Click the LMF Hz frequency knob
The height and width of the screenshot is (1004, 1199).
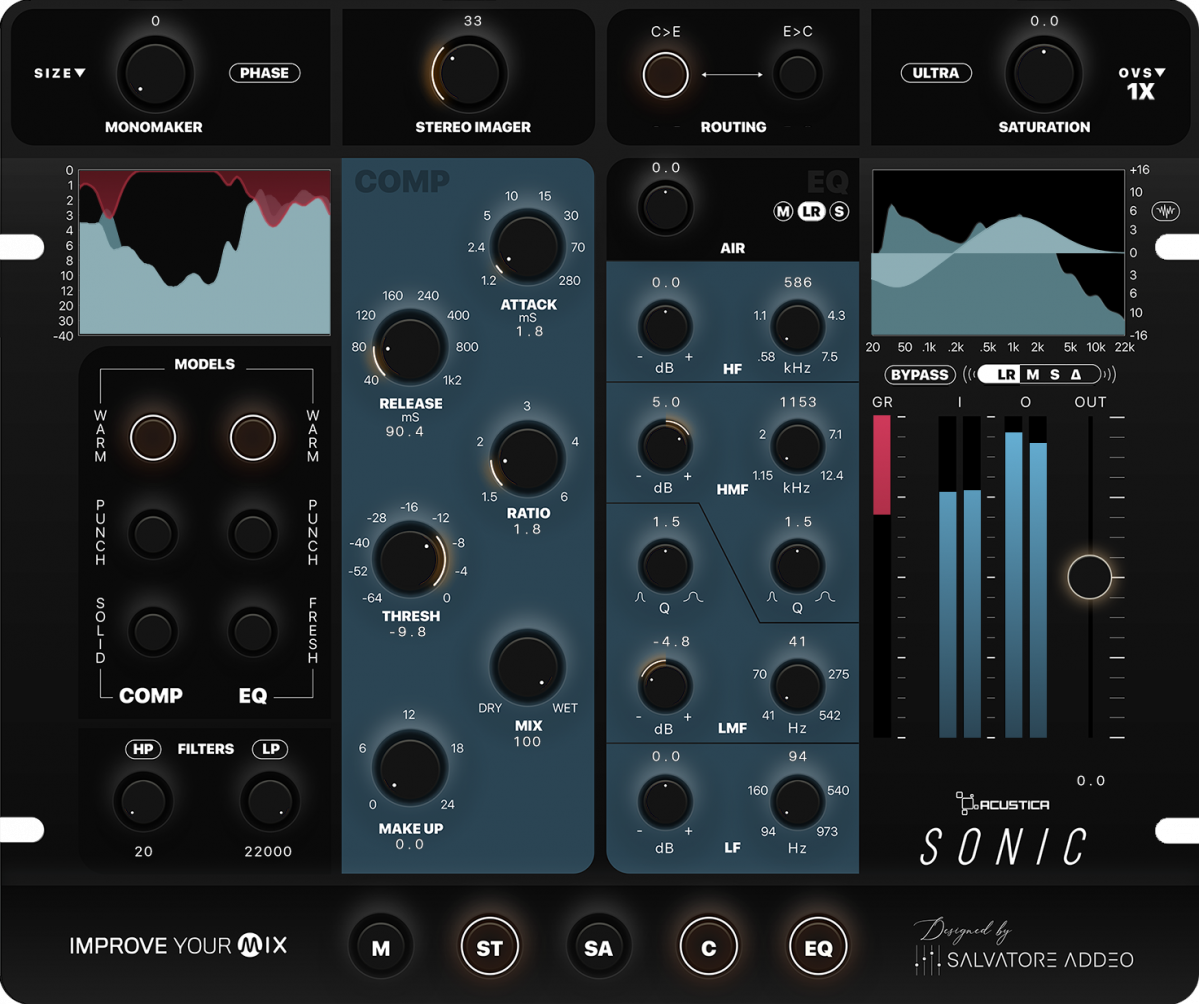click(x=797, y=686)
